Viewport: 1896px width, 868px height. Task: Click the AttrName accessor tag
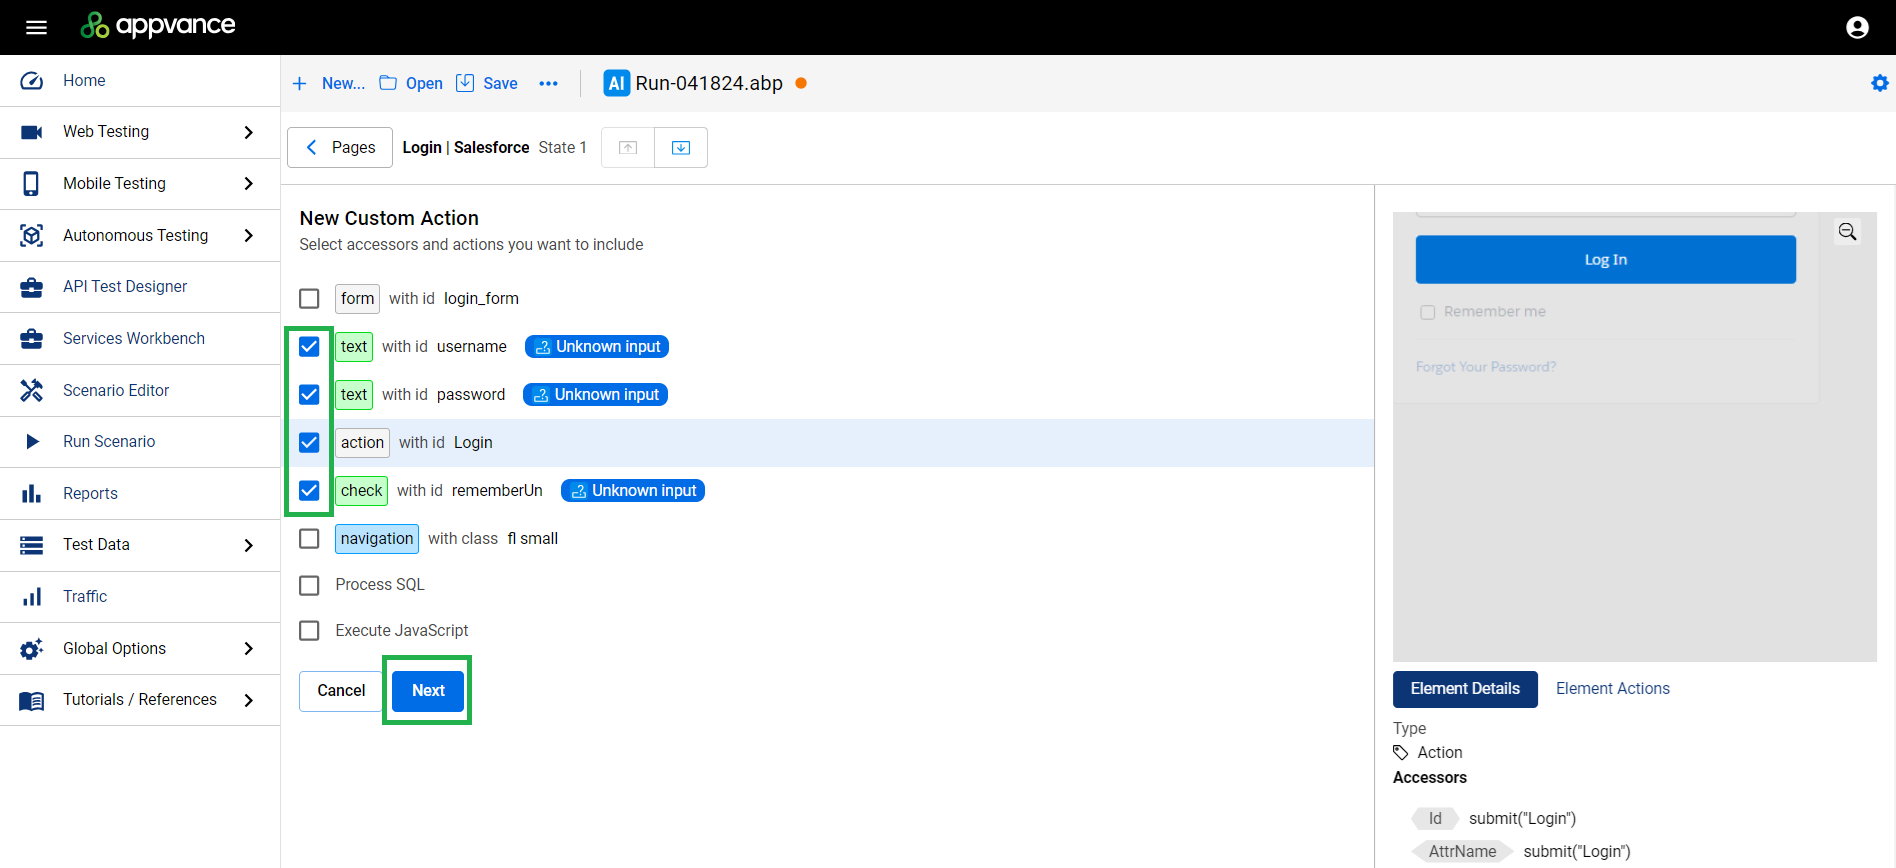(x=1462, y=852)
